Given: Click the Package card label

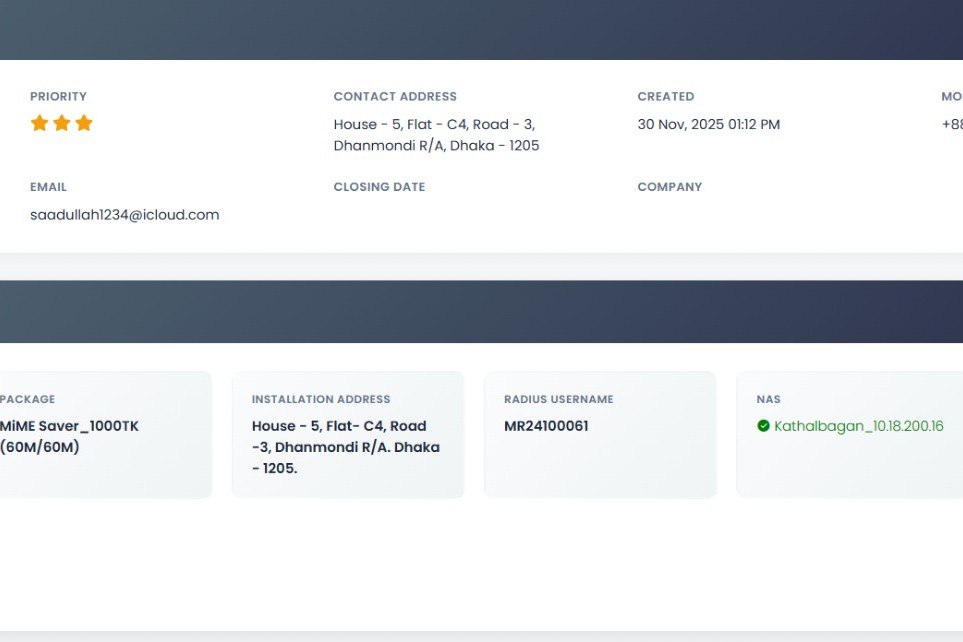Looking at the screenshot, I should point(27,399).
